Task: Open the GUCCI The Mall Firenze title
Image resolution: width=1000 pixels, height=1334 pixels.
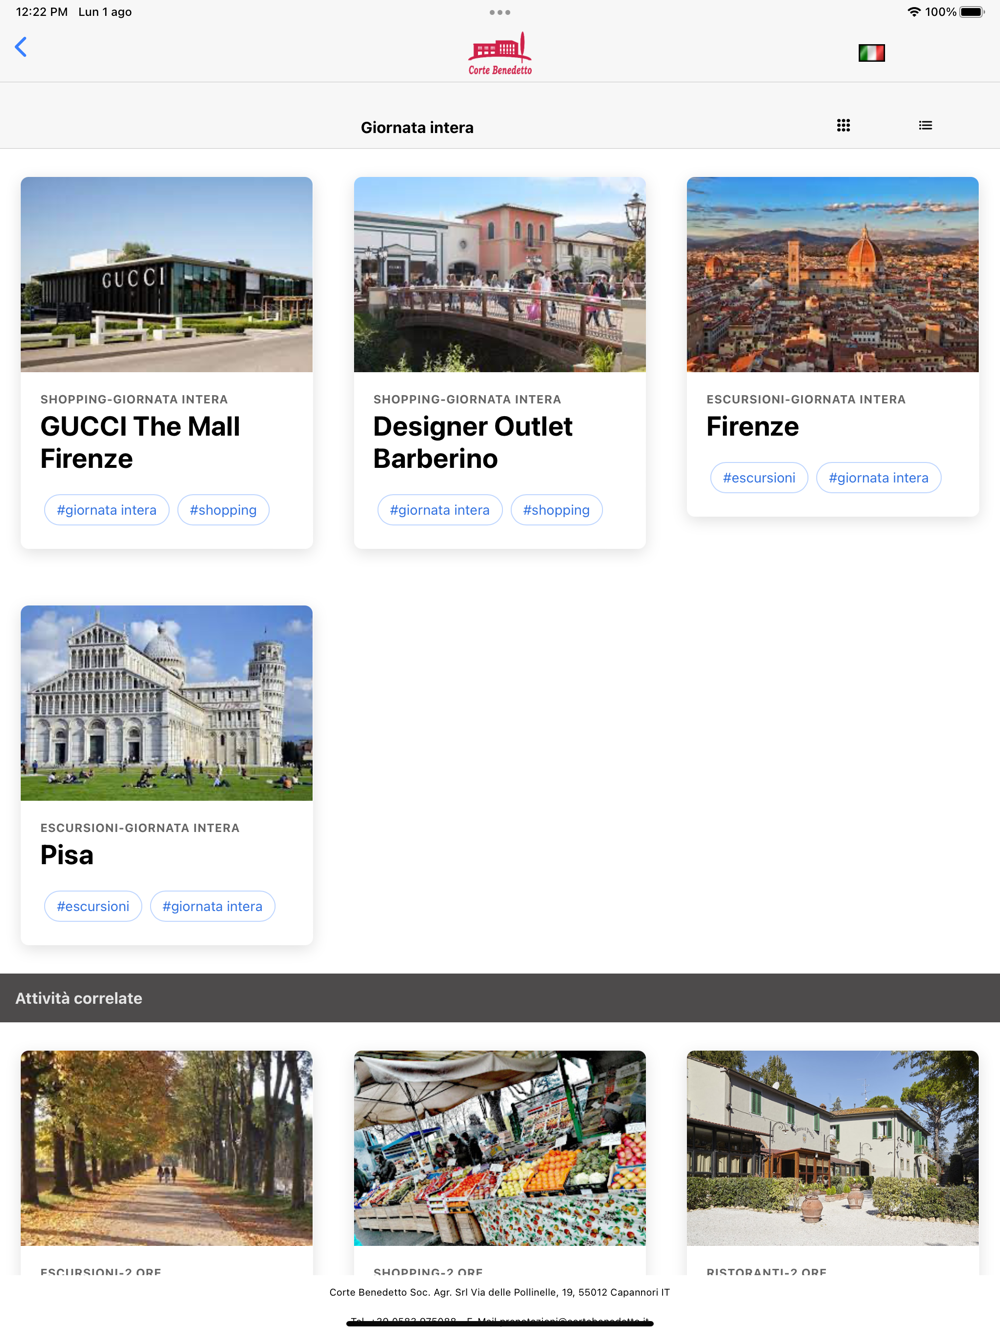Action: click(140, 442)
